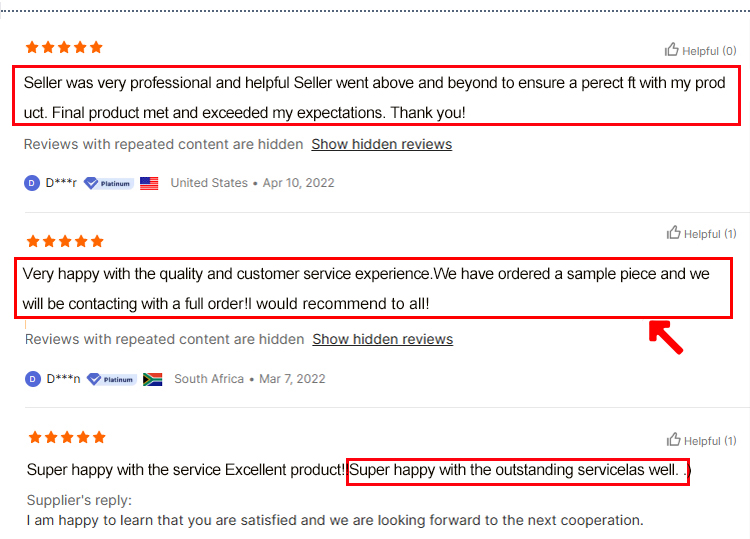The height and width of the screenshot is (539, 750).
Task: Click the "Very happy with the quality" review
Action: [x=366, y=288]
